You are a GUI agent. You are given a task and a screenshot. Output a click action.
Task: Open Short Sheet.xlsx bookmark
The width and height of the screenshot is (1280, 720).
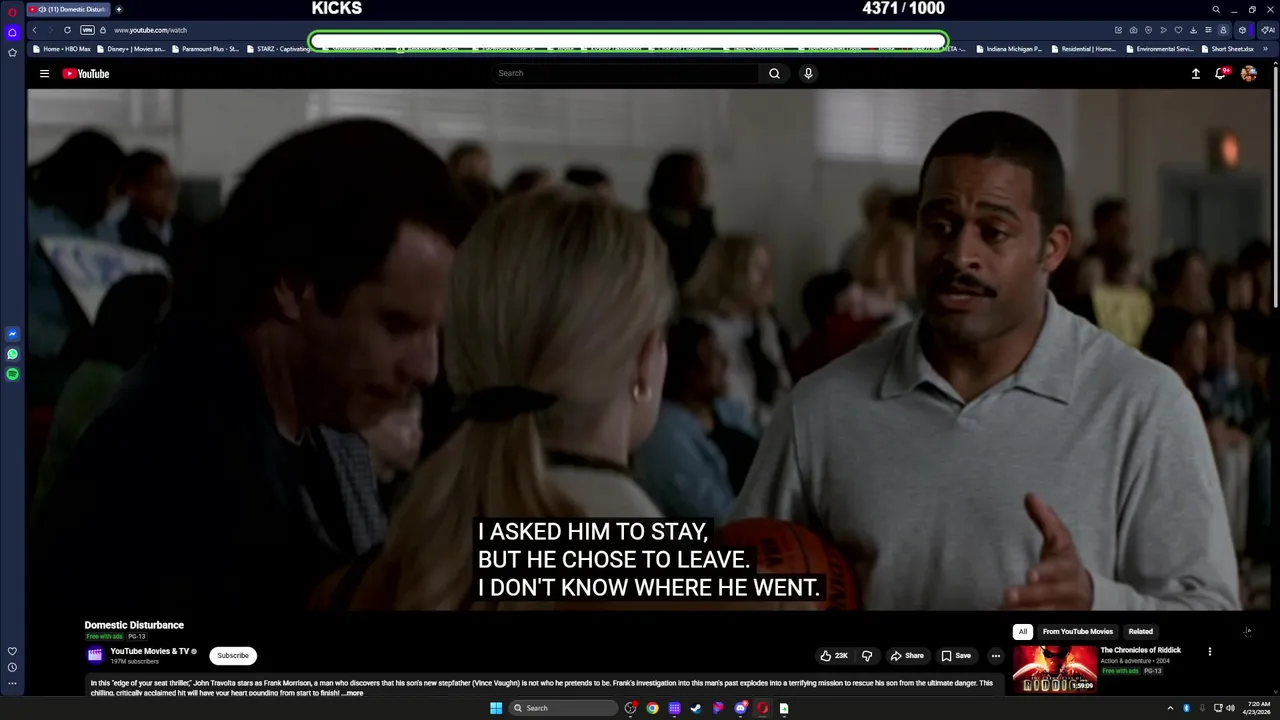pyautogui.click(x=1227, y=48)
